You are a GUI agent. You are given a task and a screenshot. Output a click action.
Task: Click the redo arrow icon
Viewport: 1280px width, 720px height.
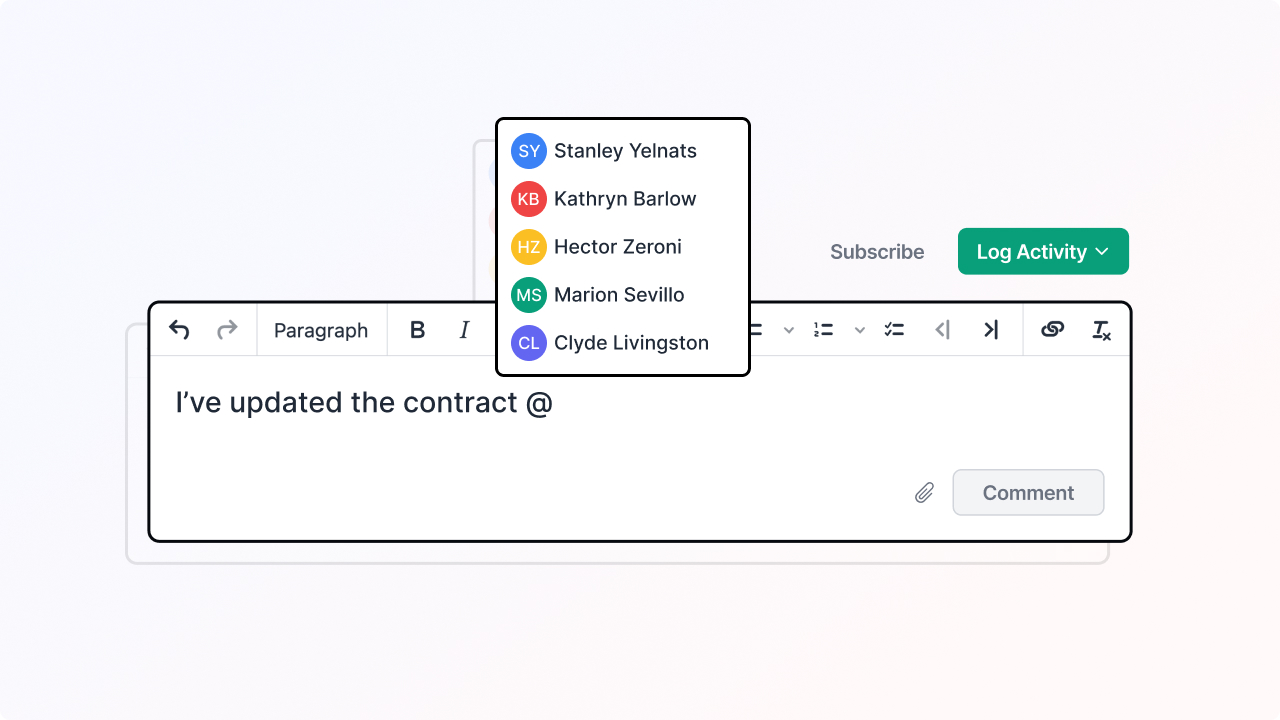(x=227, y=330)
